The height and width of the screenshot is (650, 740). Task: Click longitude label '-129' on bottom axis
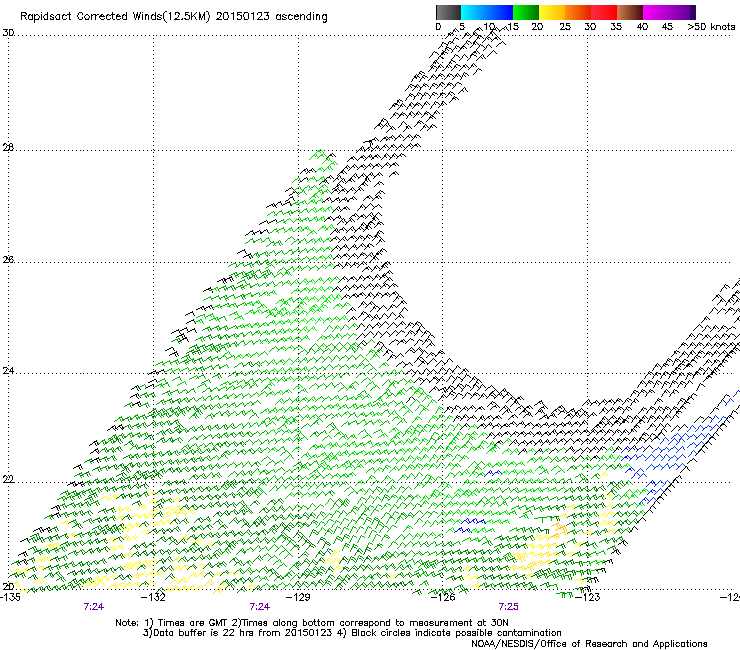[x=299, y=597]
